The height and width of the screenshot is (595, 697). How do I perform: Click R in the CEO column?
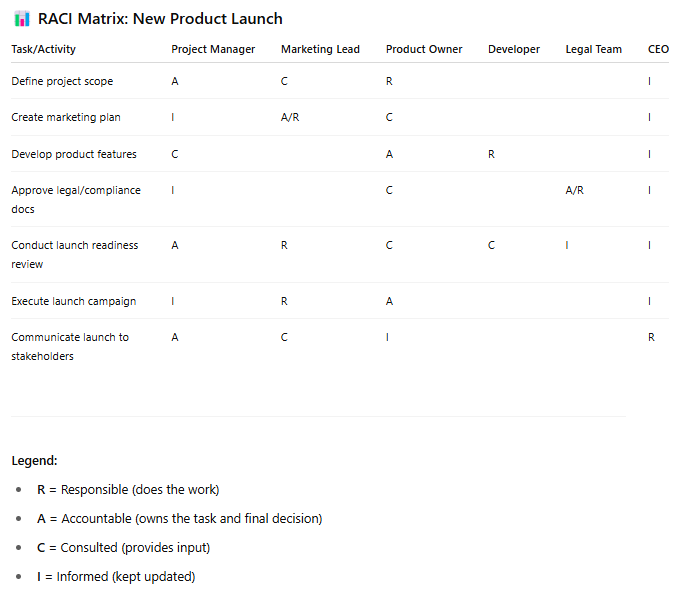[x=651, y=337]
